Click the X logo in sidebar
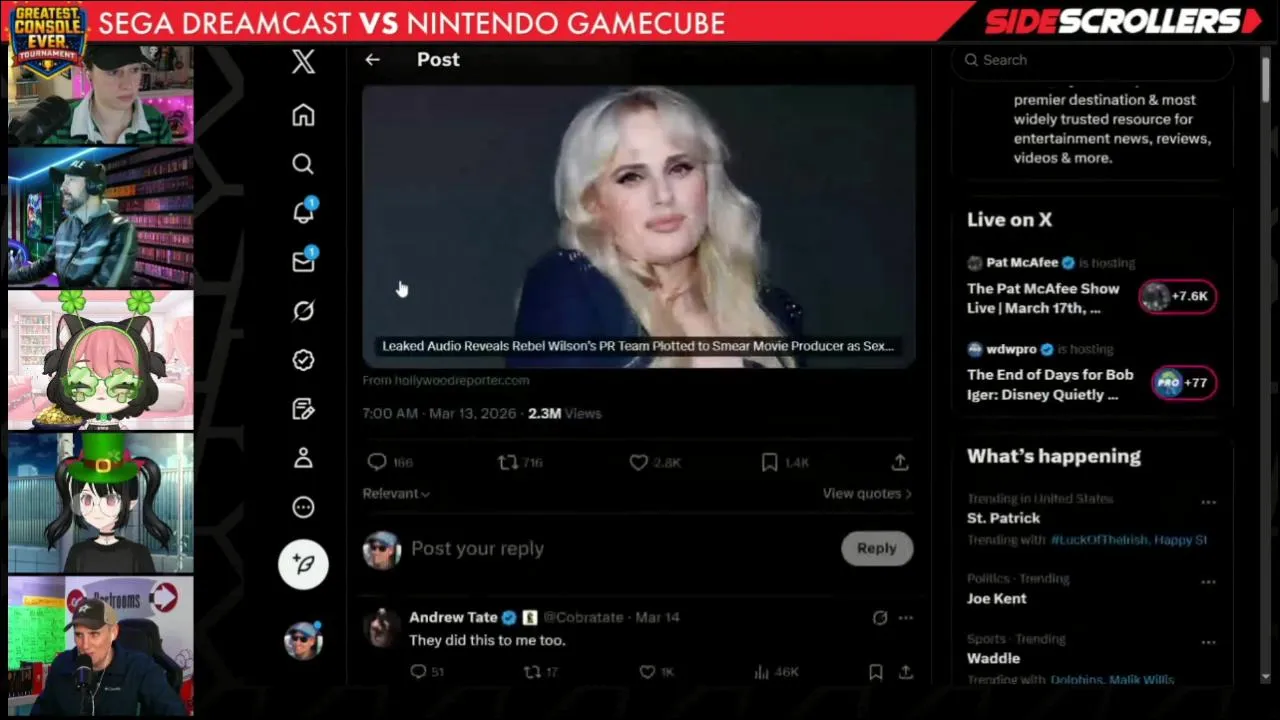This screenshot has width=1280, height=720. pyautogui.click(x=303, y=62)
